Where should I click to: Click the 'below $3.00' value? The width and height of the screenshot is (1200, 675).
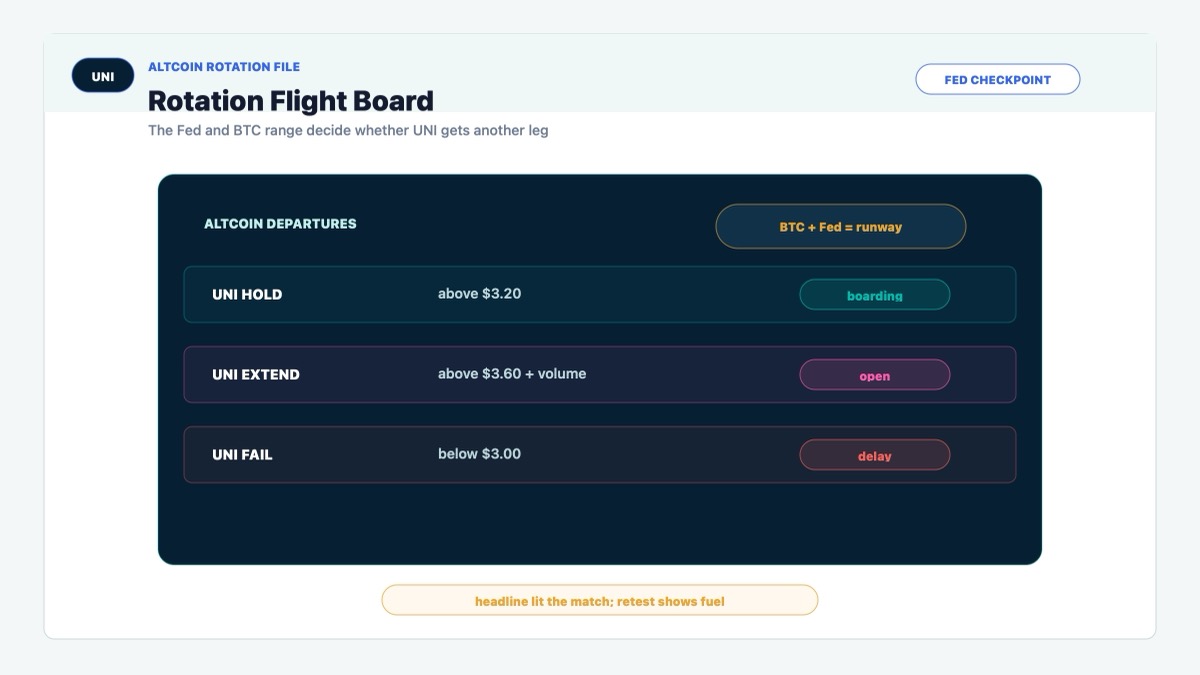[x=479, y=454]
